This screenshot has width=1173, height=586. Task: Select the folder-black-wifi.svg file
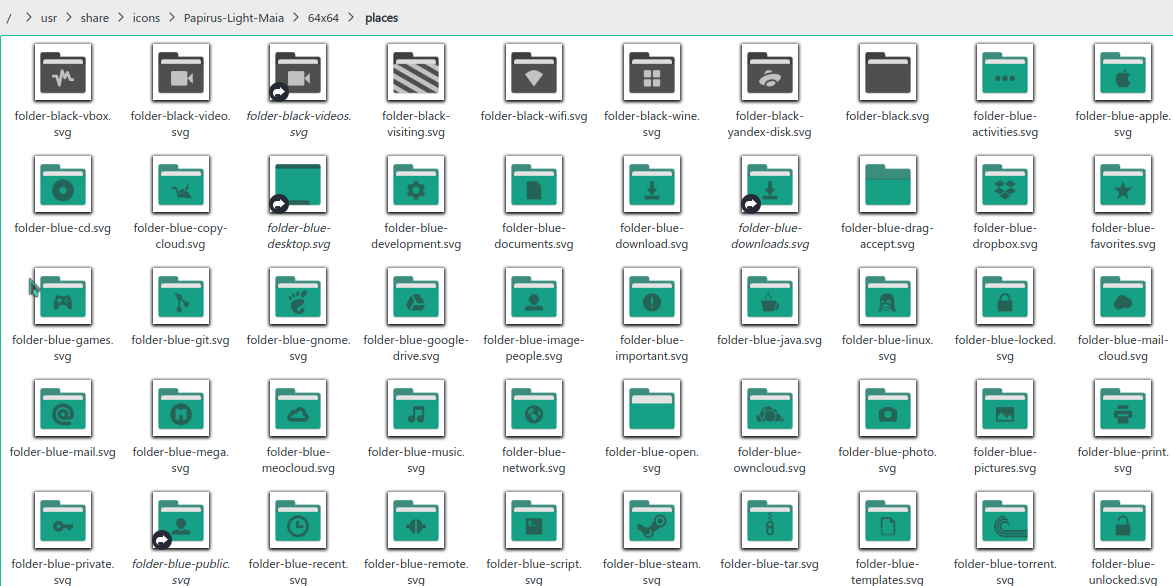coord(533,72)
